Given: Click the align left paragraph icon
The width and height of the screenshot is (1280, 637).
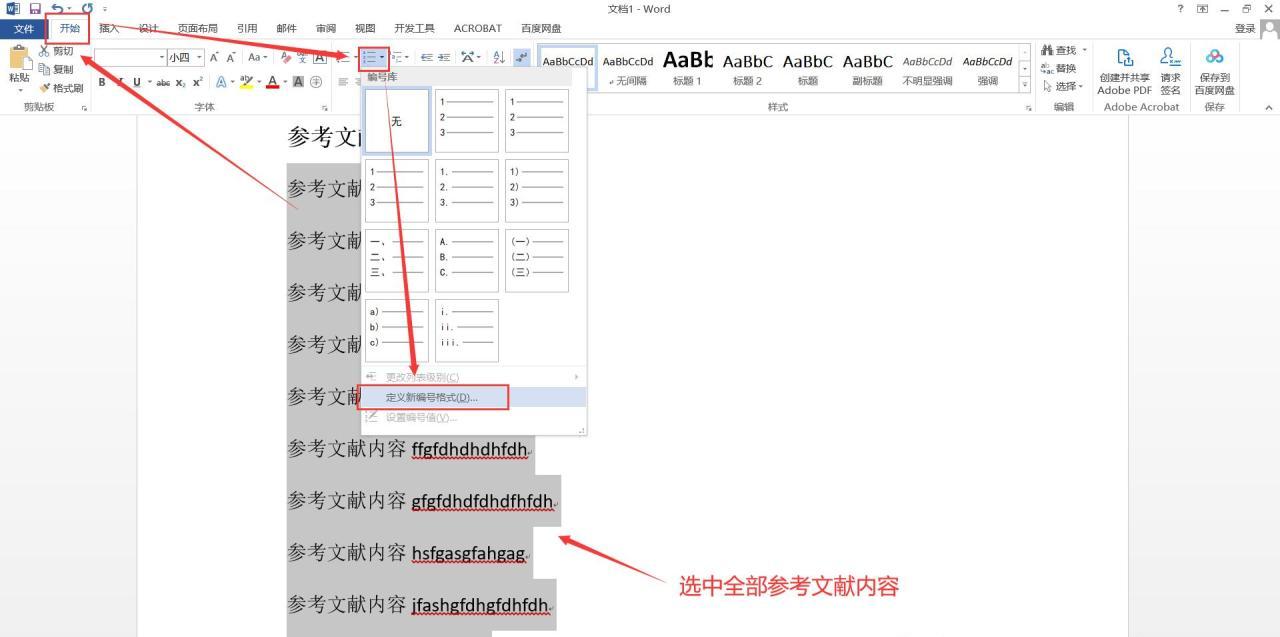Looking at the screenshot, I should [343, 82].
